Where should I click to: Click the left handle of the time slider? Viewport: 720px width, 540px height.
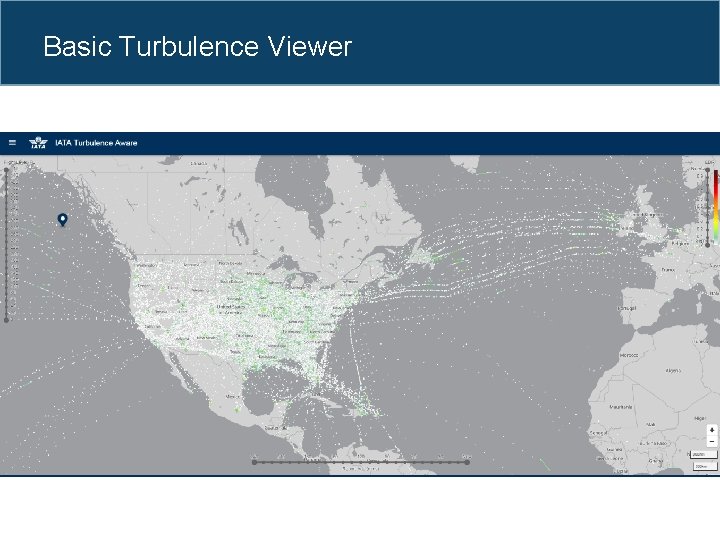tap(254, 462)
